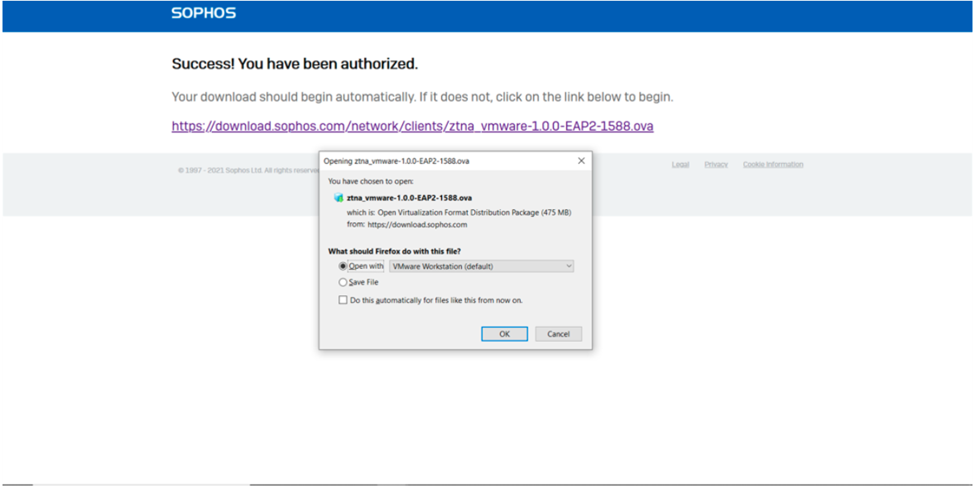Click the copyright 1997 - 2021 Sophos Ltd text
This screenshot has width=975, height=488.
tap(248, 170)
